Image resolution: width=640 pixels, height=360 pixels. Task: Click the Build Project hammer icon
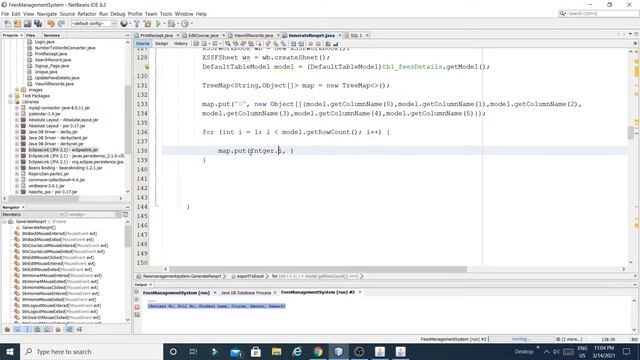pos(137,24)
